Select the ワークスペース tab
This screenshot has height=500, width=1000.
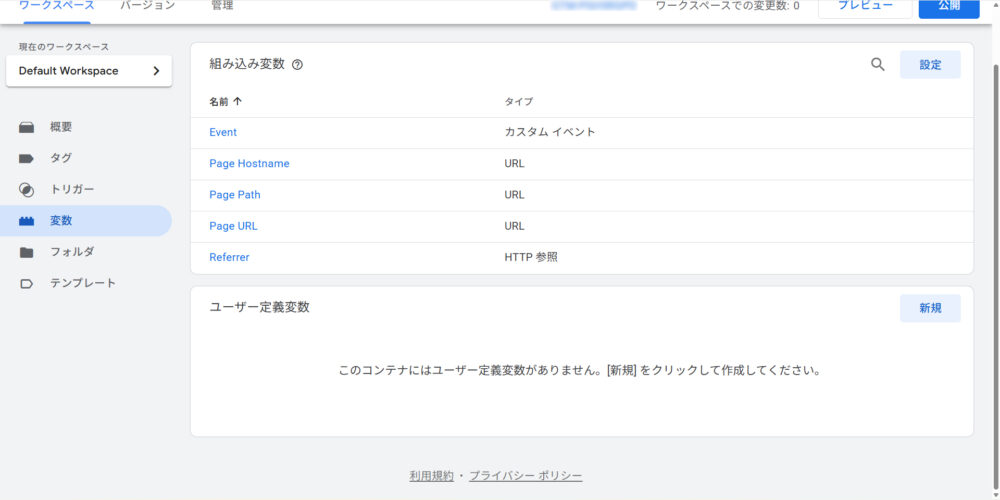(x=57, y=6)
